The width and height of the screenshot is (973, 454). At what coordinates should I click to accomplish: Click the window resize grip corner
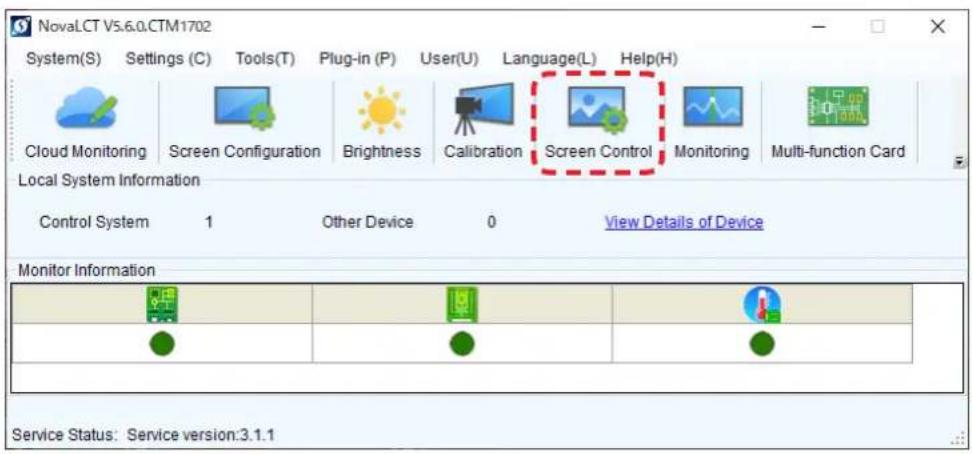(957, 439)
